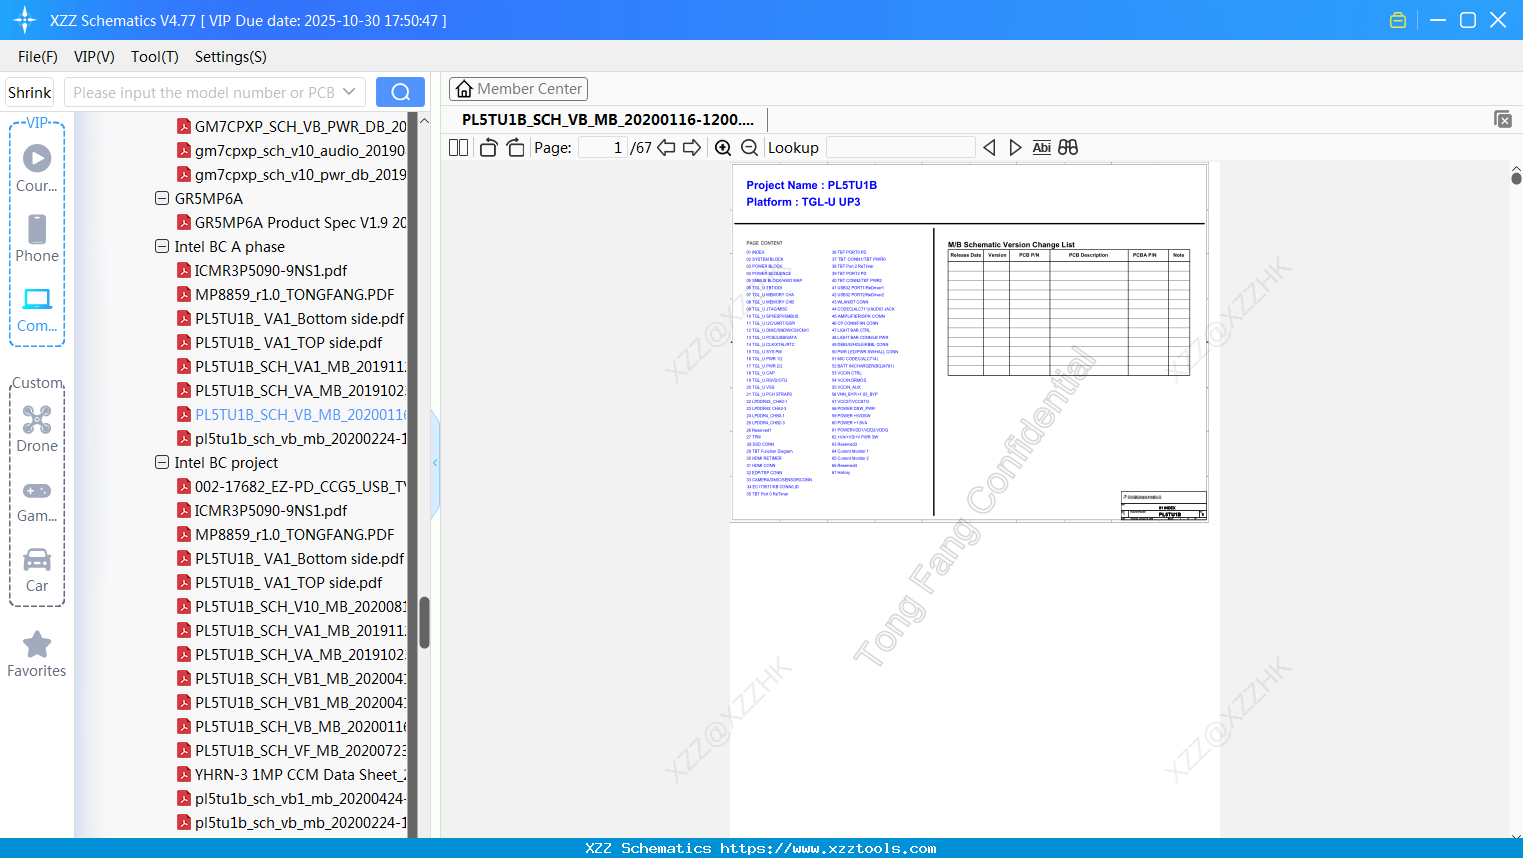The height and width of the screenshot is (858, 1523).
Task: Collapse the Intel BC A phase folder
Action: coord(162,246)
